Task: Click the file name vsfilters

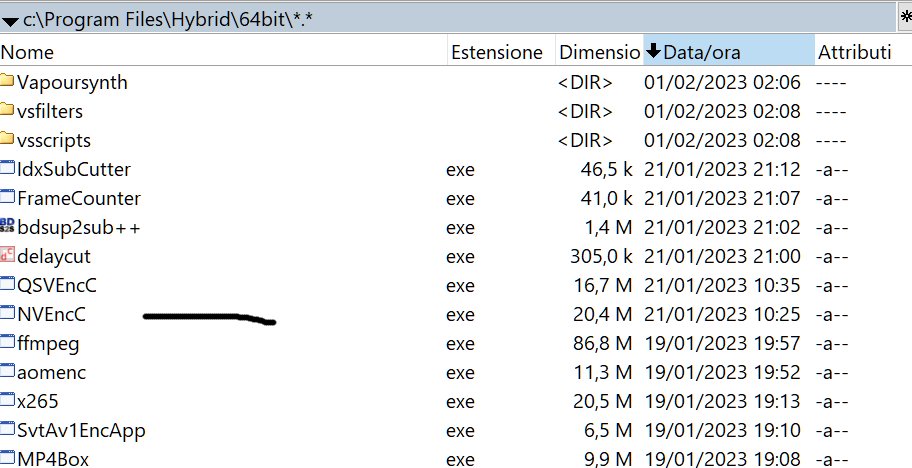Action: [x=50, y=111]
